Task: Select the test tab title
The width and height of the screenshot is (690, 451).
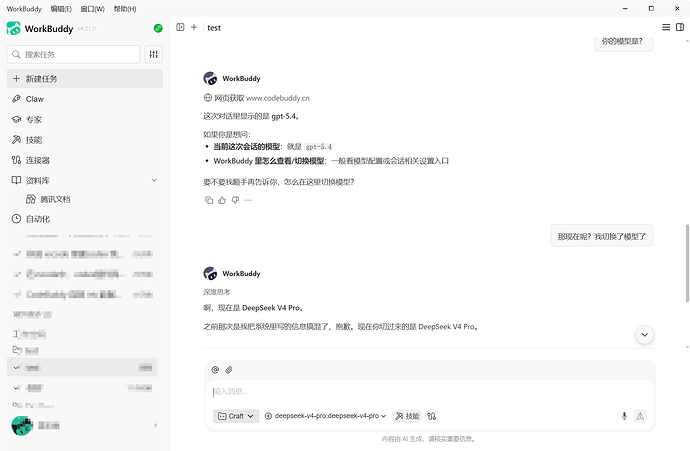Action: coord(214,28)
